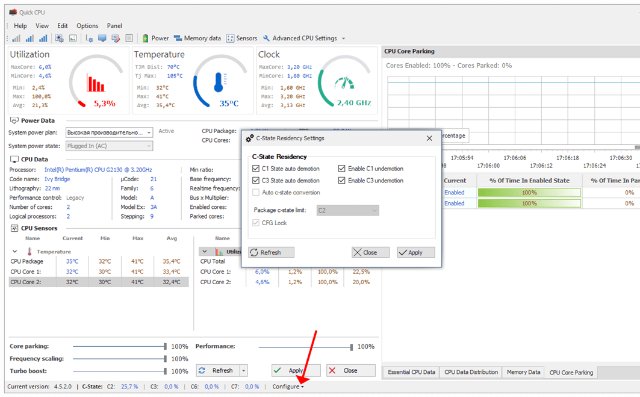Click the monitor icon with red mark

116,38
